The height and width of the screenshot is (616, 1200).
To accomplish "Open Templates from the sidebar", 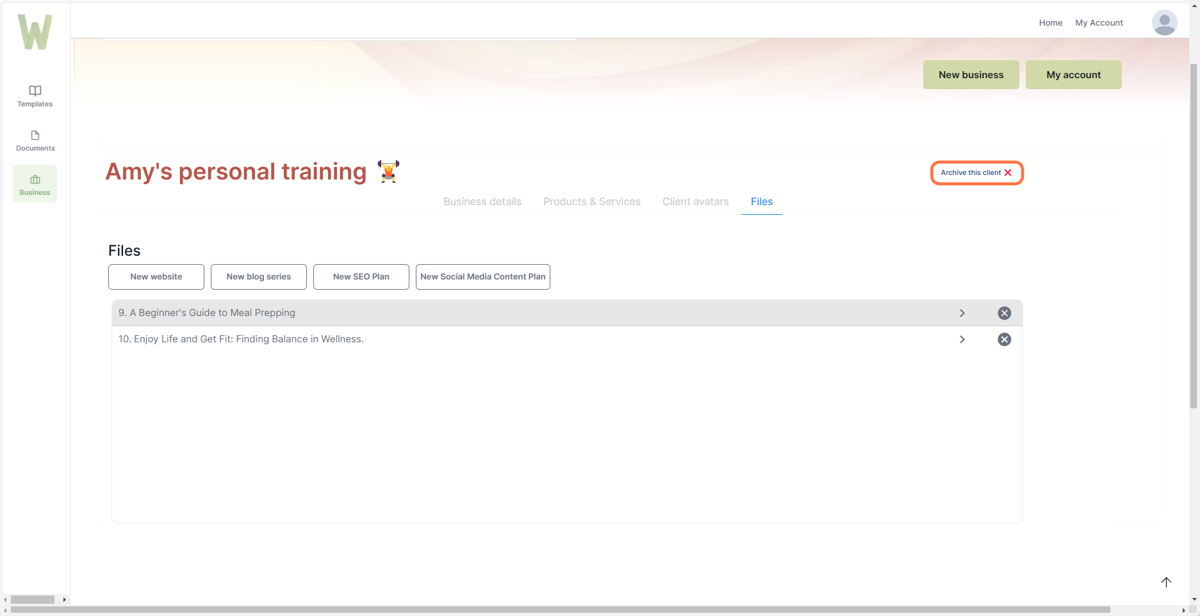I will (35, 96).
